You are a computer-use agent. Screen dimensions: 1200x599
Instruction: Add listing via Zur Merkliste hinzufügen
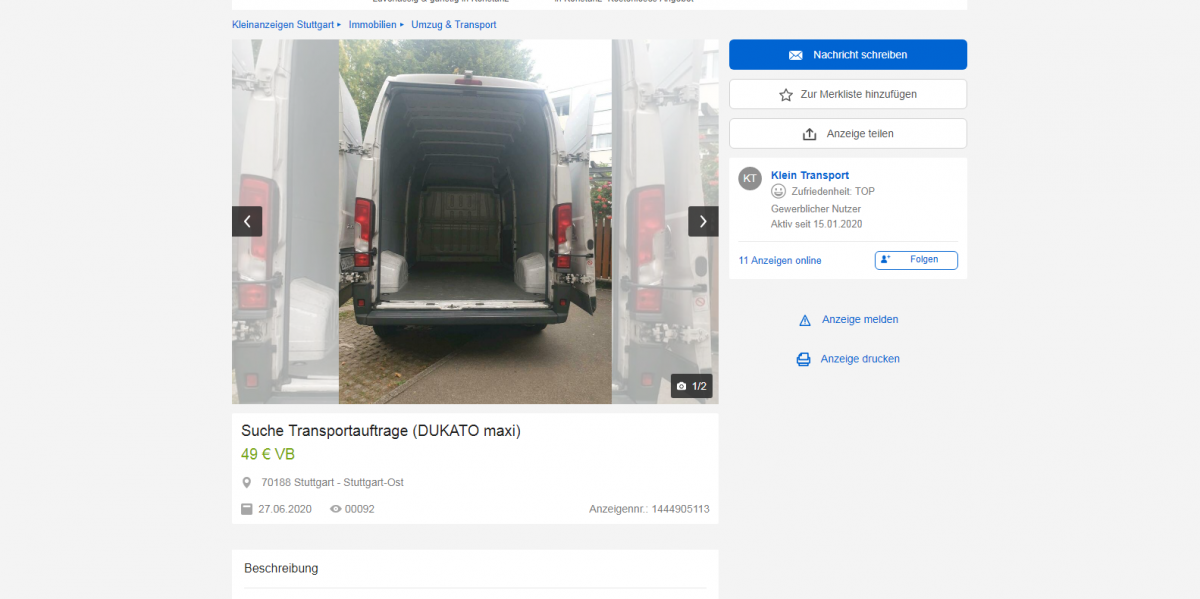coord(848,94)
